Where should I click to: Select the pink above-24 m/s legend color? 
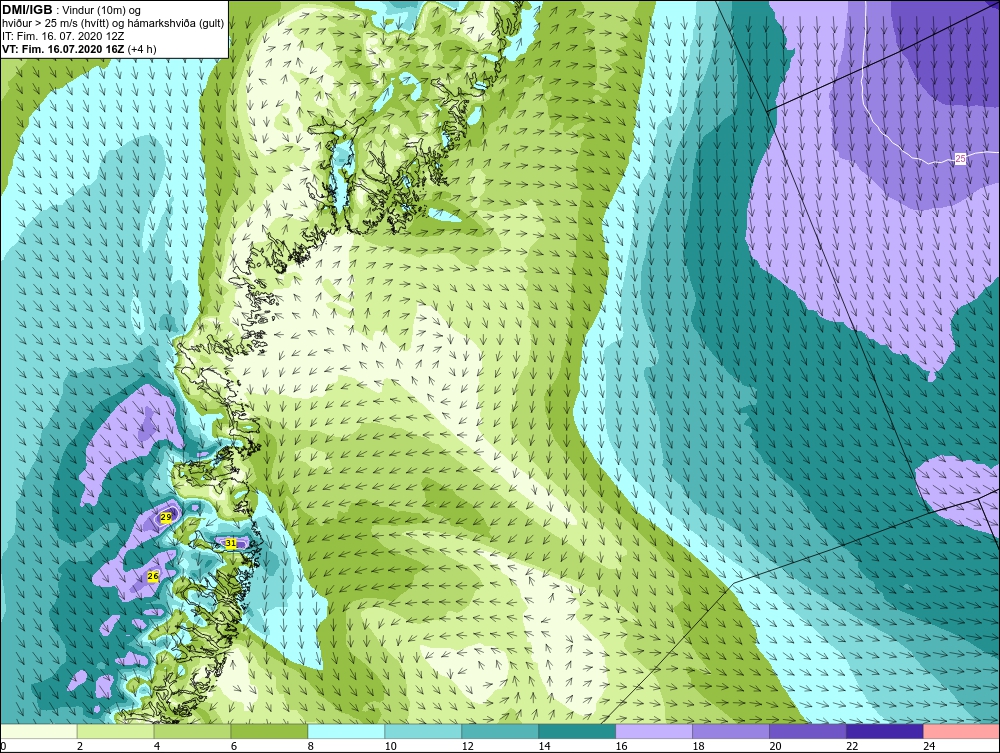[x=961, y=731]
